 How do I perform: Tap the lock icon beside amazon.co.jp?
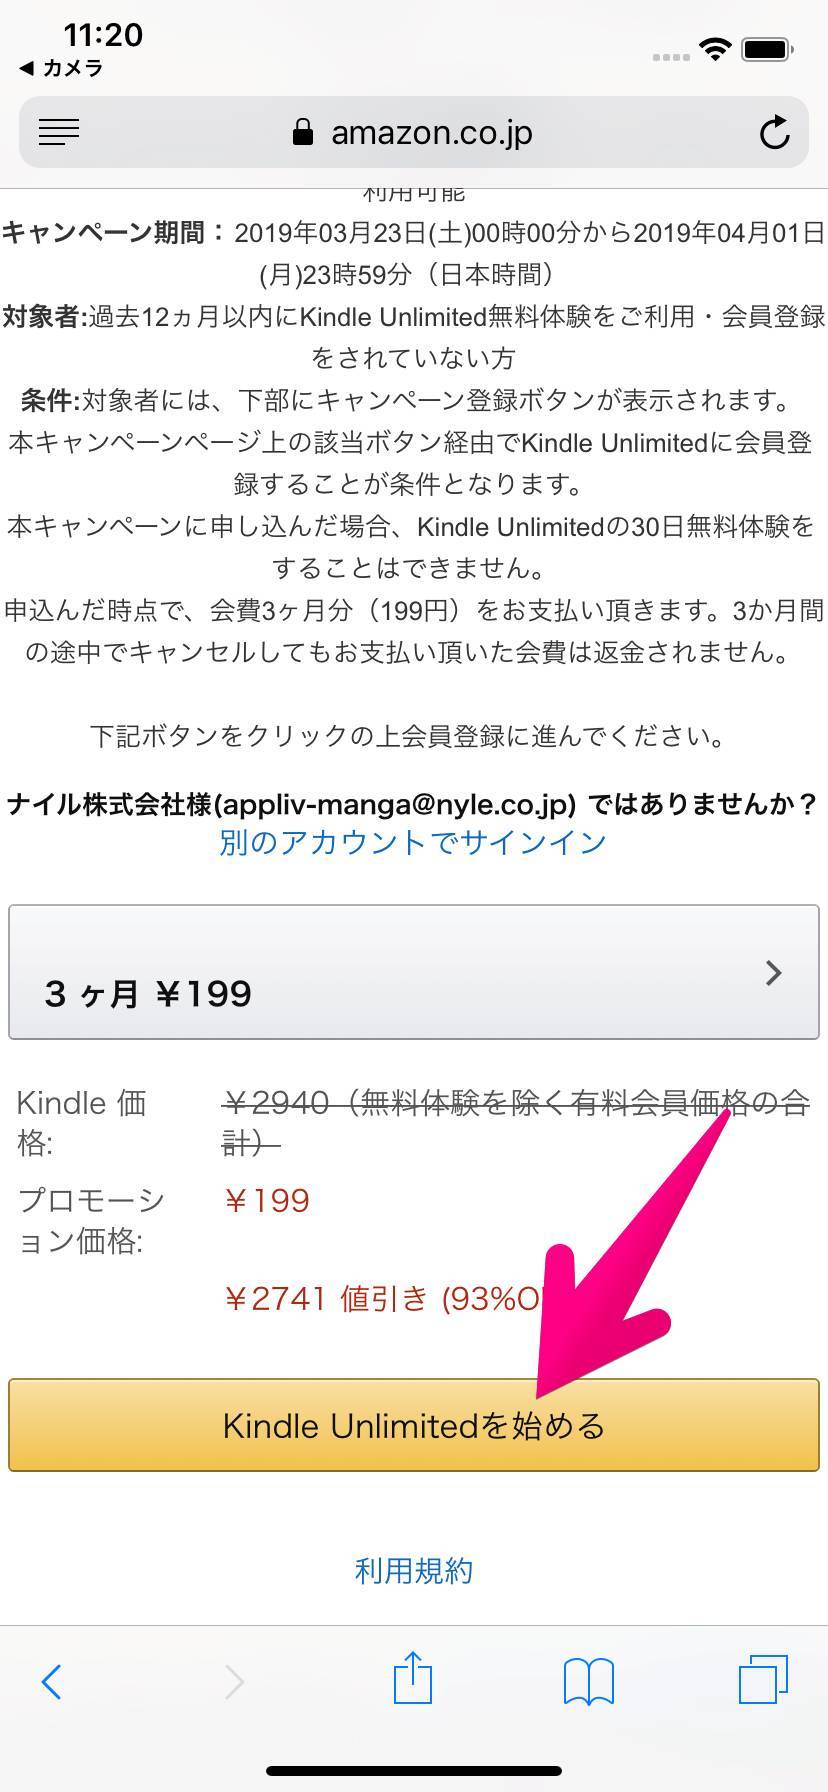click(x=303, y=132)
